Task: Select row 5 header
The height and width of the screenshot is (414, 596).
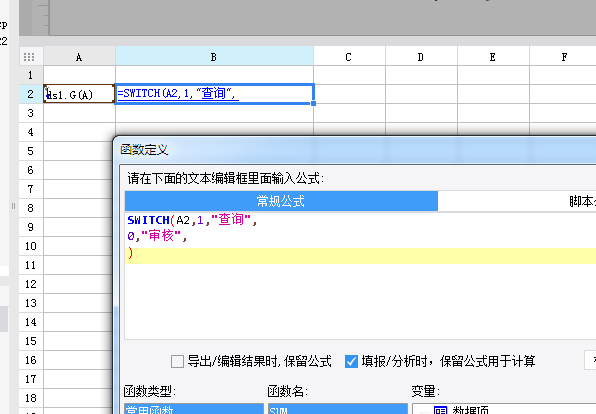Action: 31,151
